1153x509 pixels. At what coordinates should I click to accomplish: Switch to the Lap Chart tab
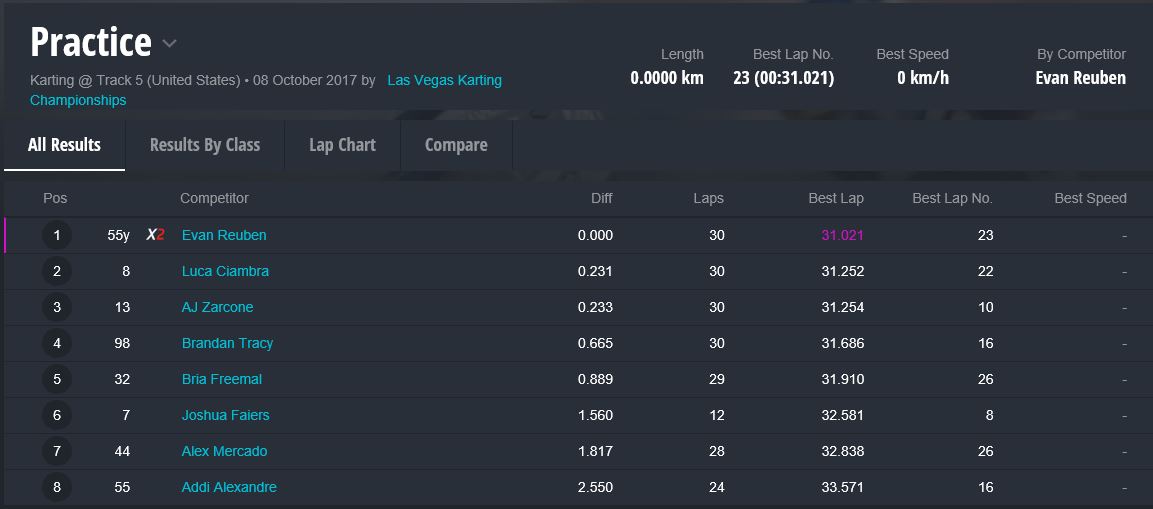click(342, 145)
